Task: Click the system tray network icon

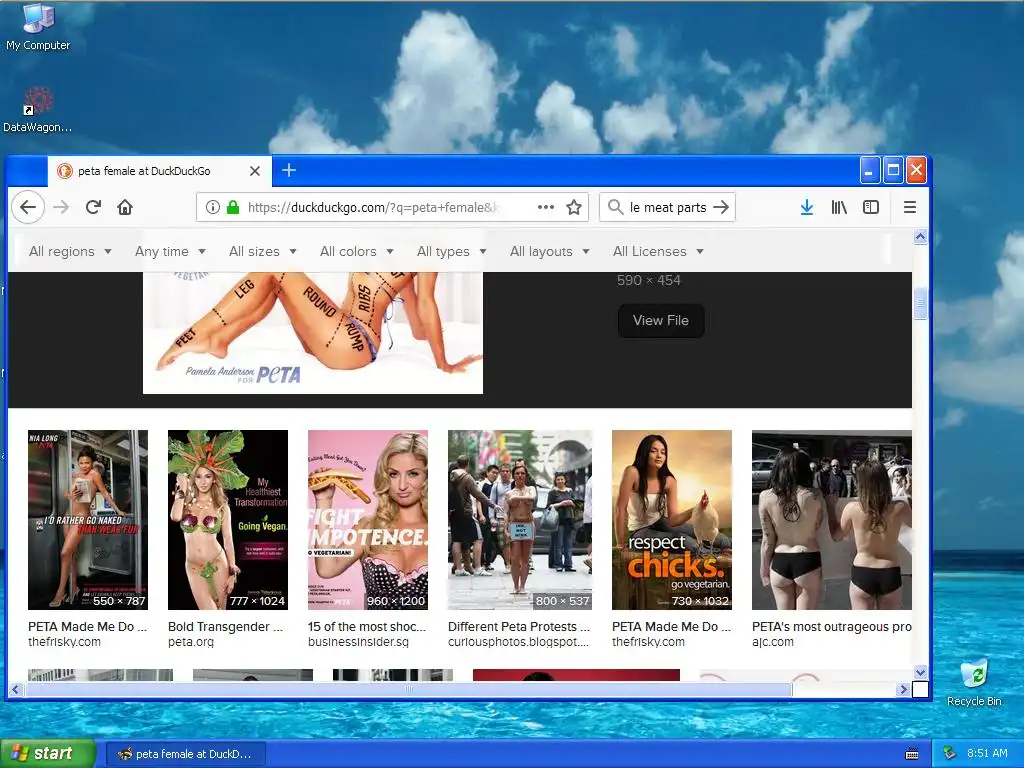Action: [950, 754]
